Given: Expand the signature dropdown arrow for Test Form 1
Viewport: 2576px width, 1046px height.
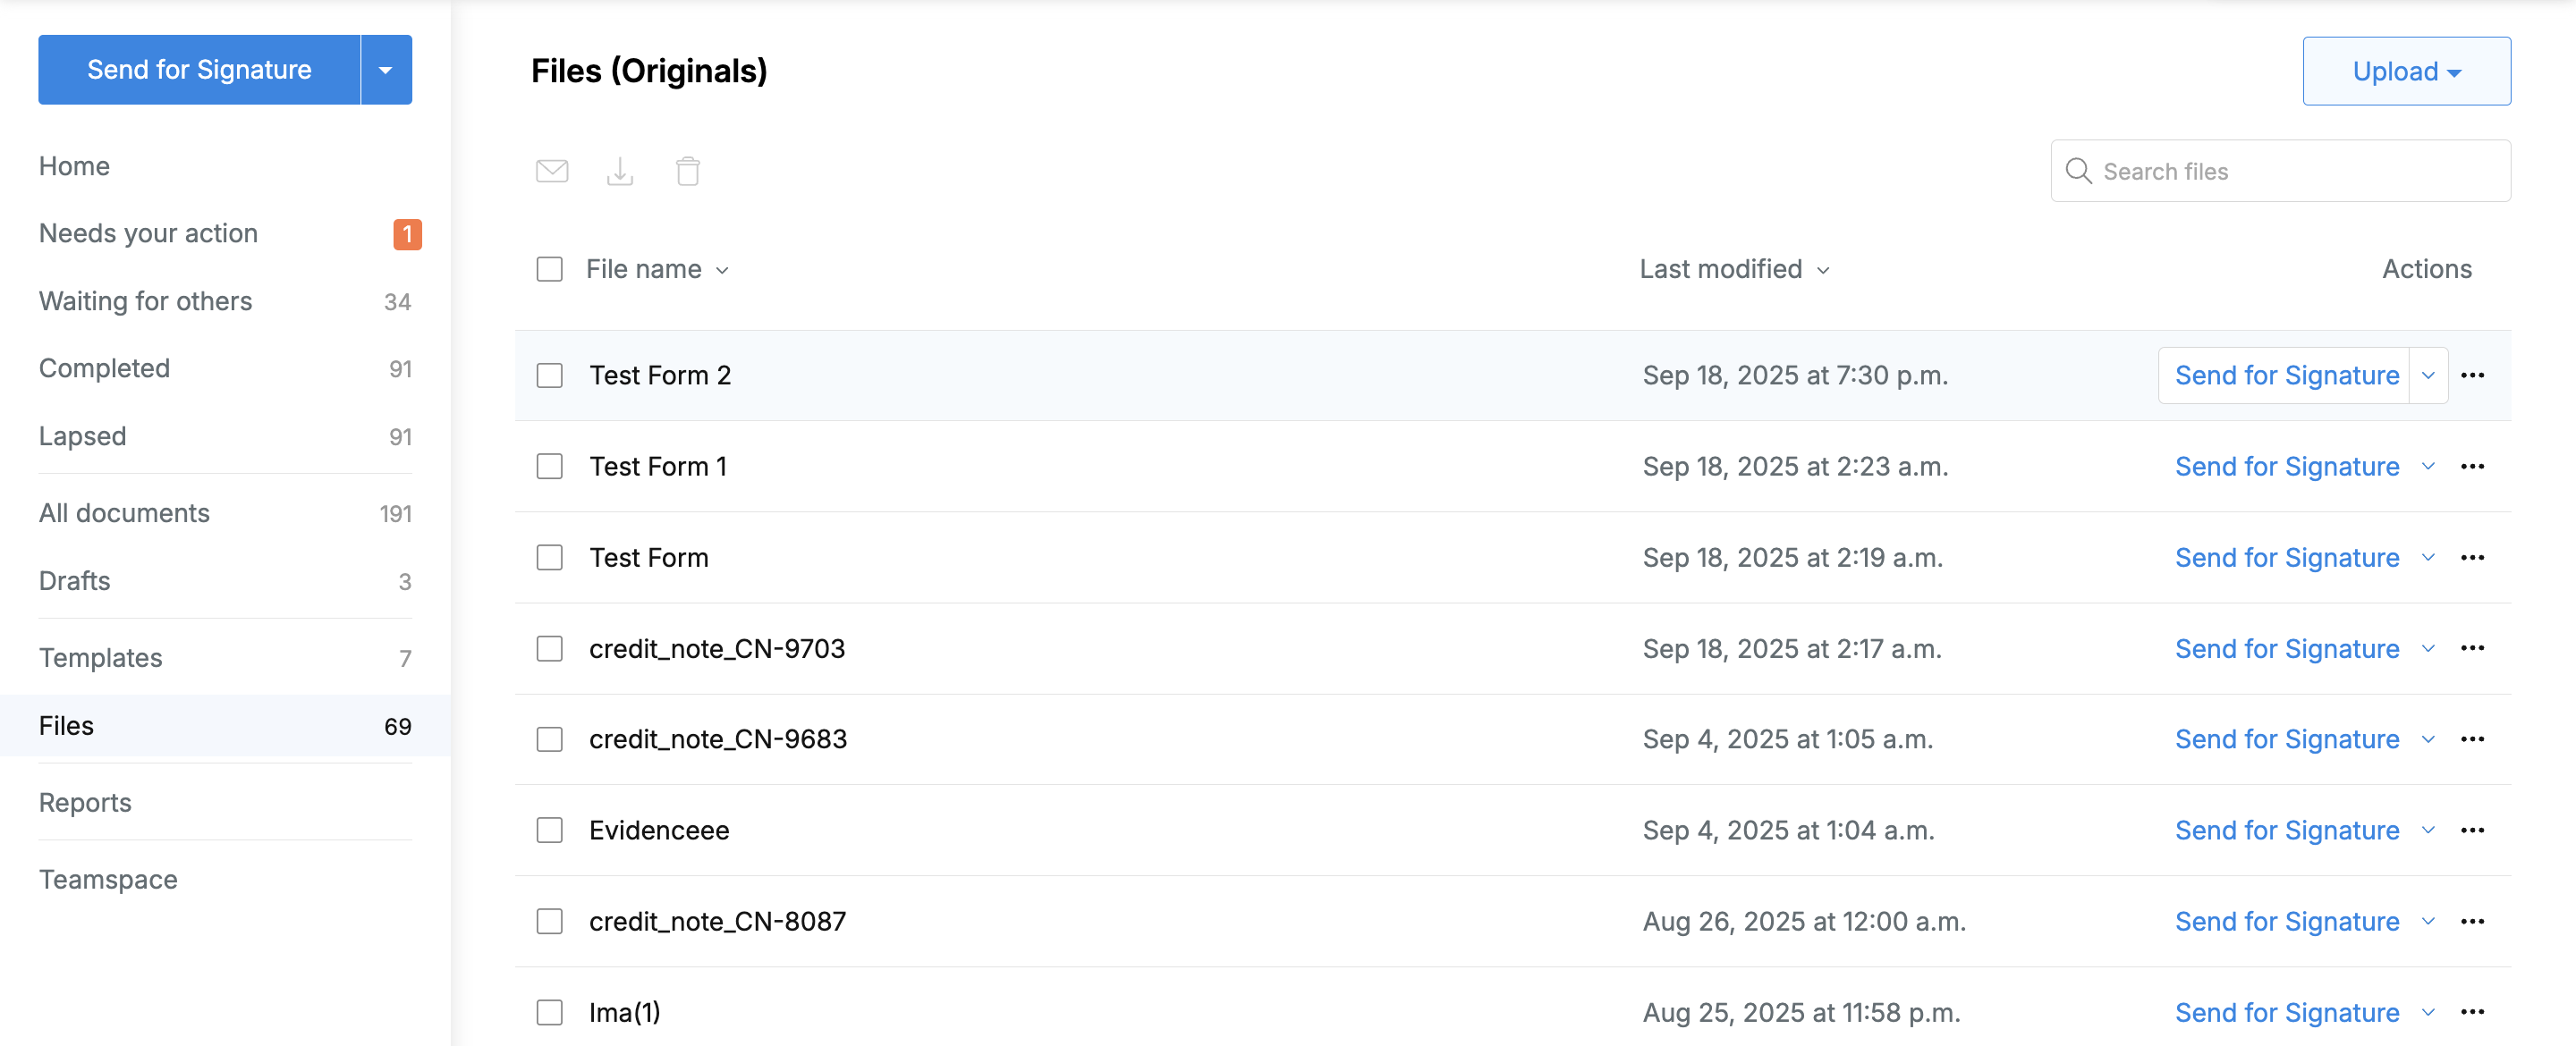Looking at the screenshot, I should click(x=2428, y=466).
